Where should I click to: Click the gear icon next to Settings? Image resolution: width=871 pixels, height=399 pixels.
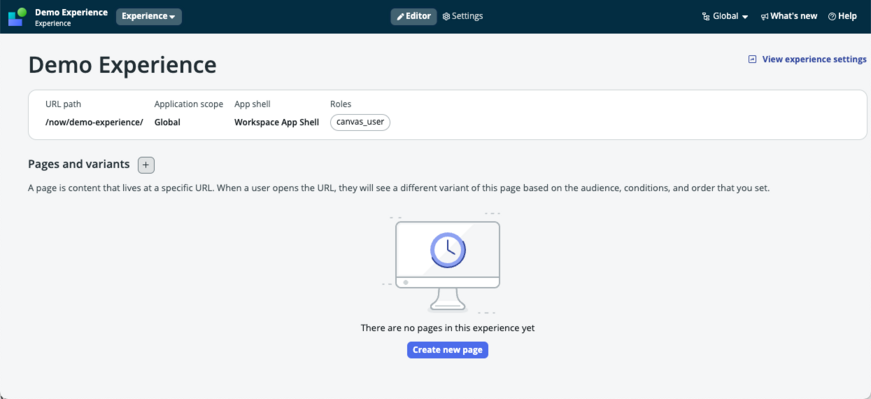click(x=445, y=17)
